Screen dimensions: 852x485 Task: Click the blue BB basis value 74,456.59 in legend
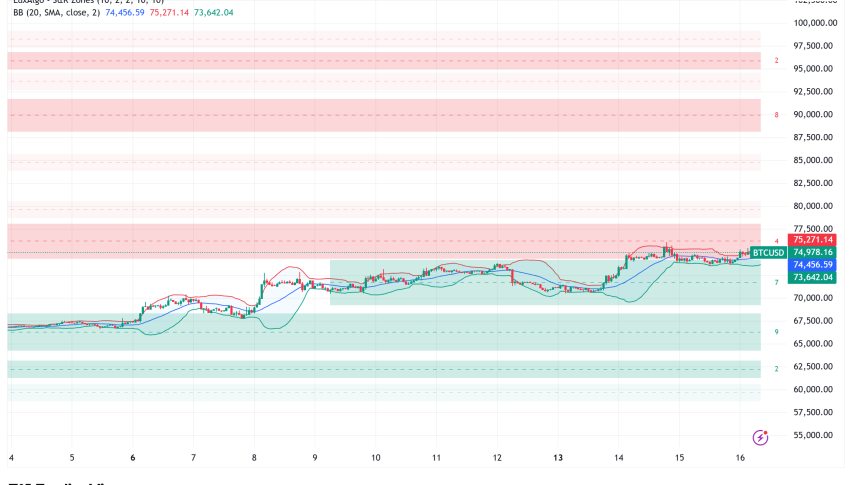(130, 12)
